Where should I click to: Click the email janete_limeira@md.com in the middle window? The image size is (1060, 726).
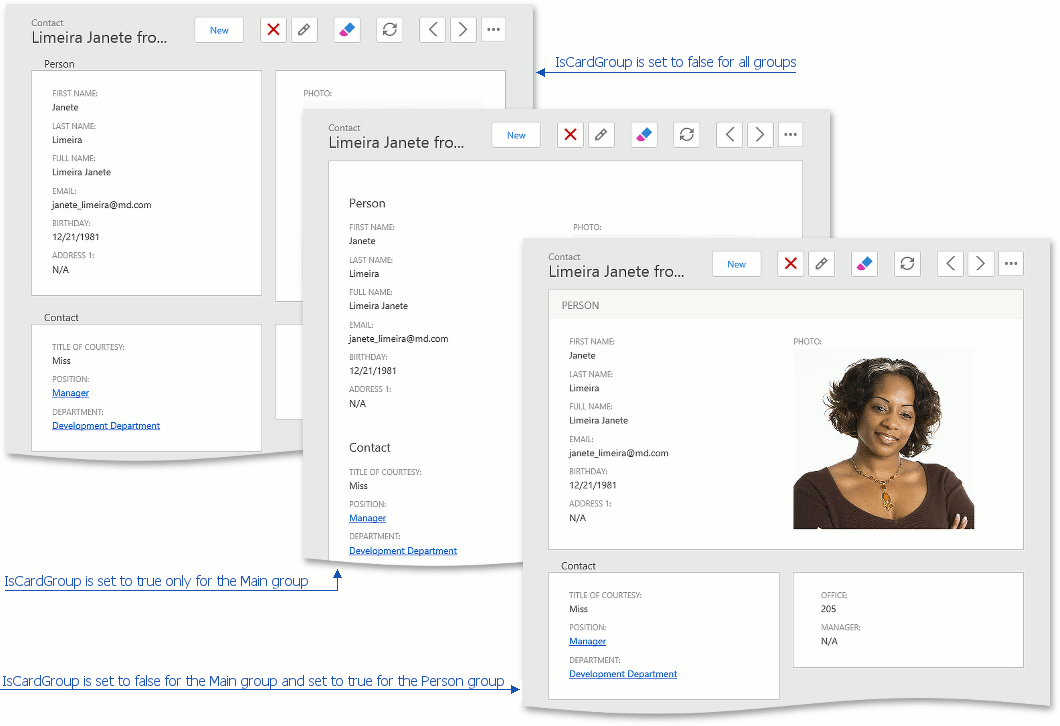pos(399,339)
